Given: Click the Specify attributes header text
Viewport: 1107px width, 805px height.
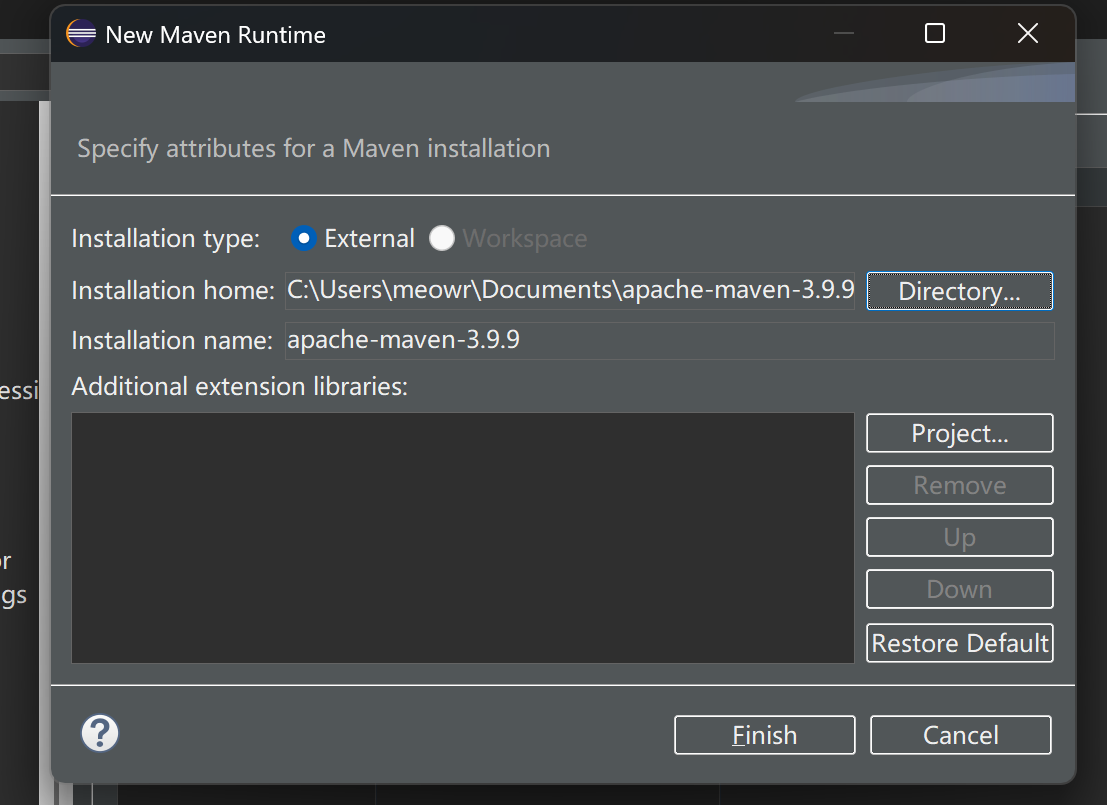Looking at the screenshot, I should coord(314,149).
